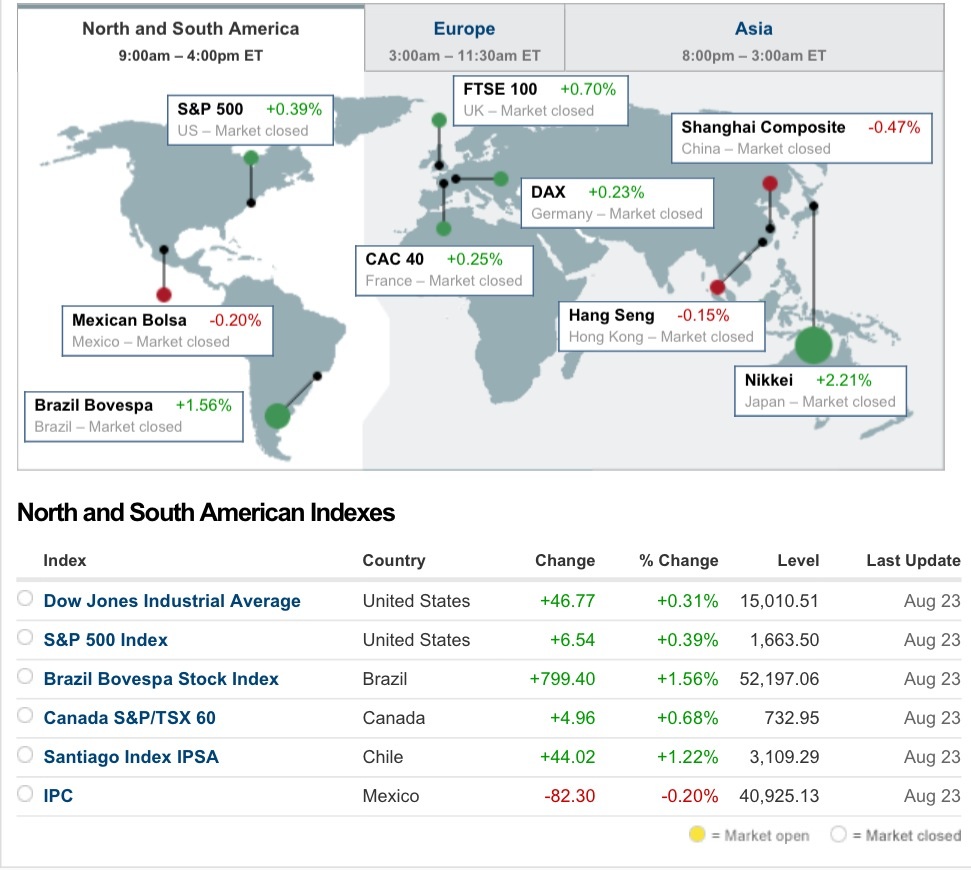The image size is (971, 870).
Task: Click the -82.30 change value
Action: (569, 796)
